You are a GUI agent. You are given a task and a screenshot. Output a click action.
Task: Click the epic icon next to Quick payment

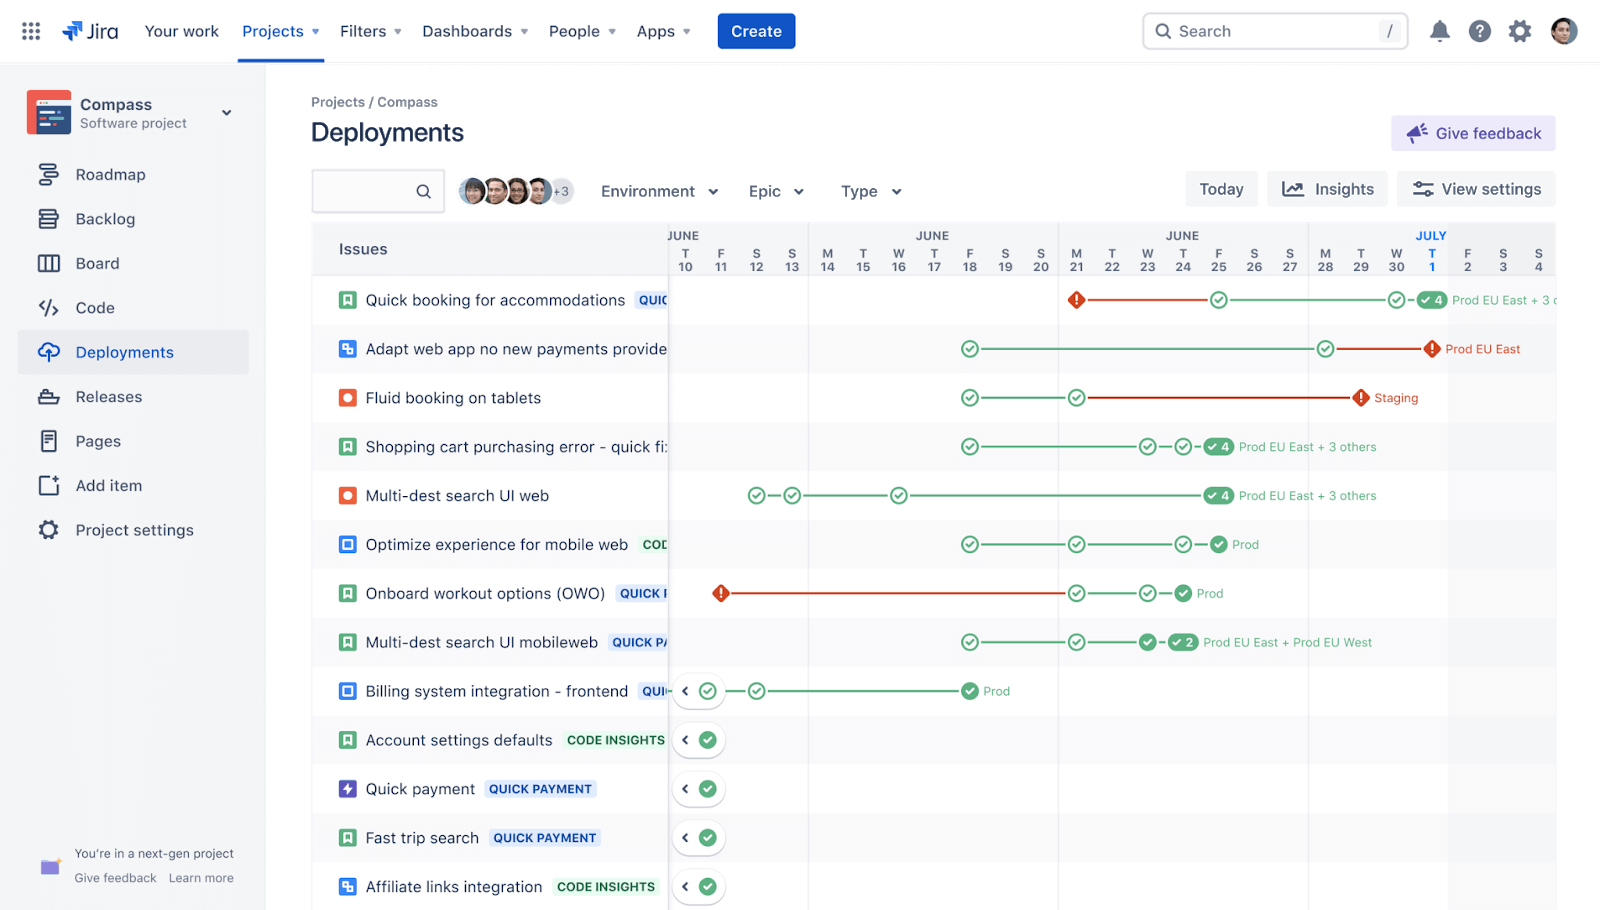point(347,789)
